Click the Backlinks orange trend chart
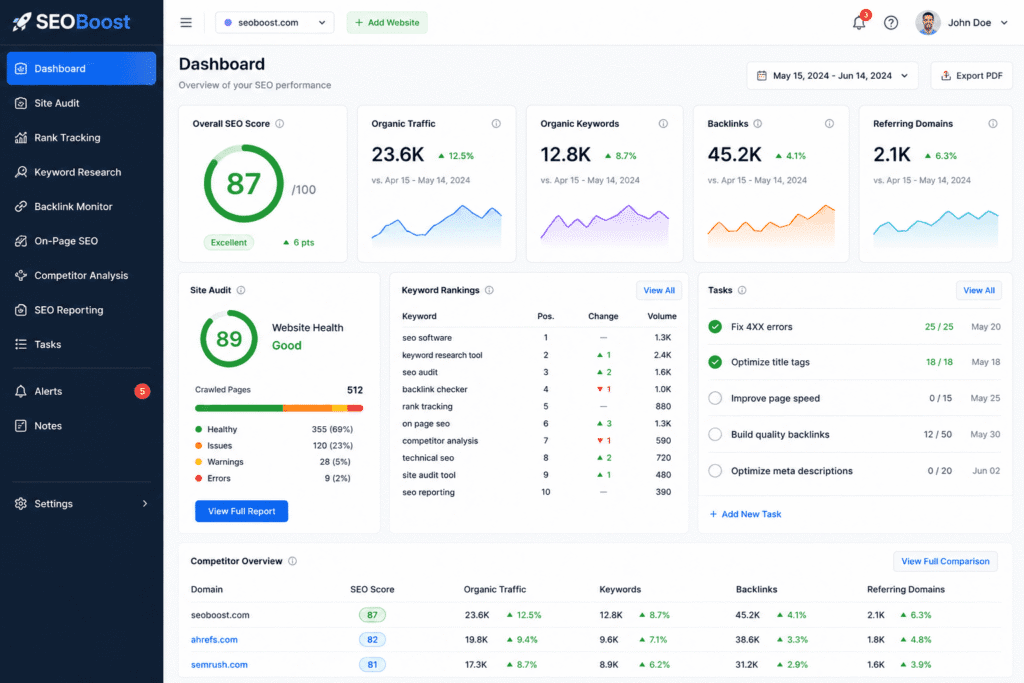1024x683 pixels. pyautogui.click(x=771, y=226)
